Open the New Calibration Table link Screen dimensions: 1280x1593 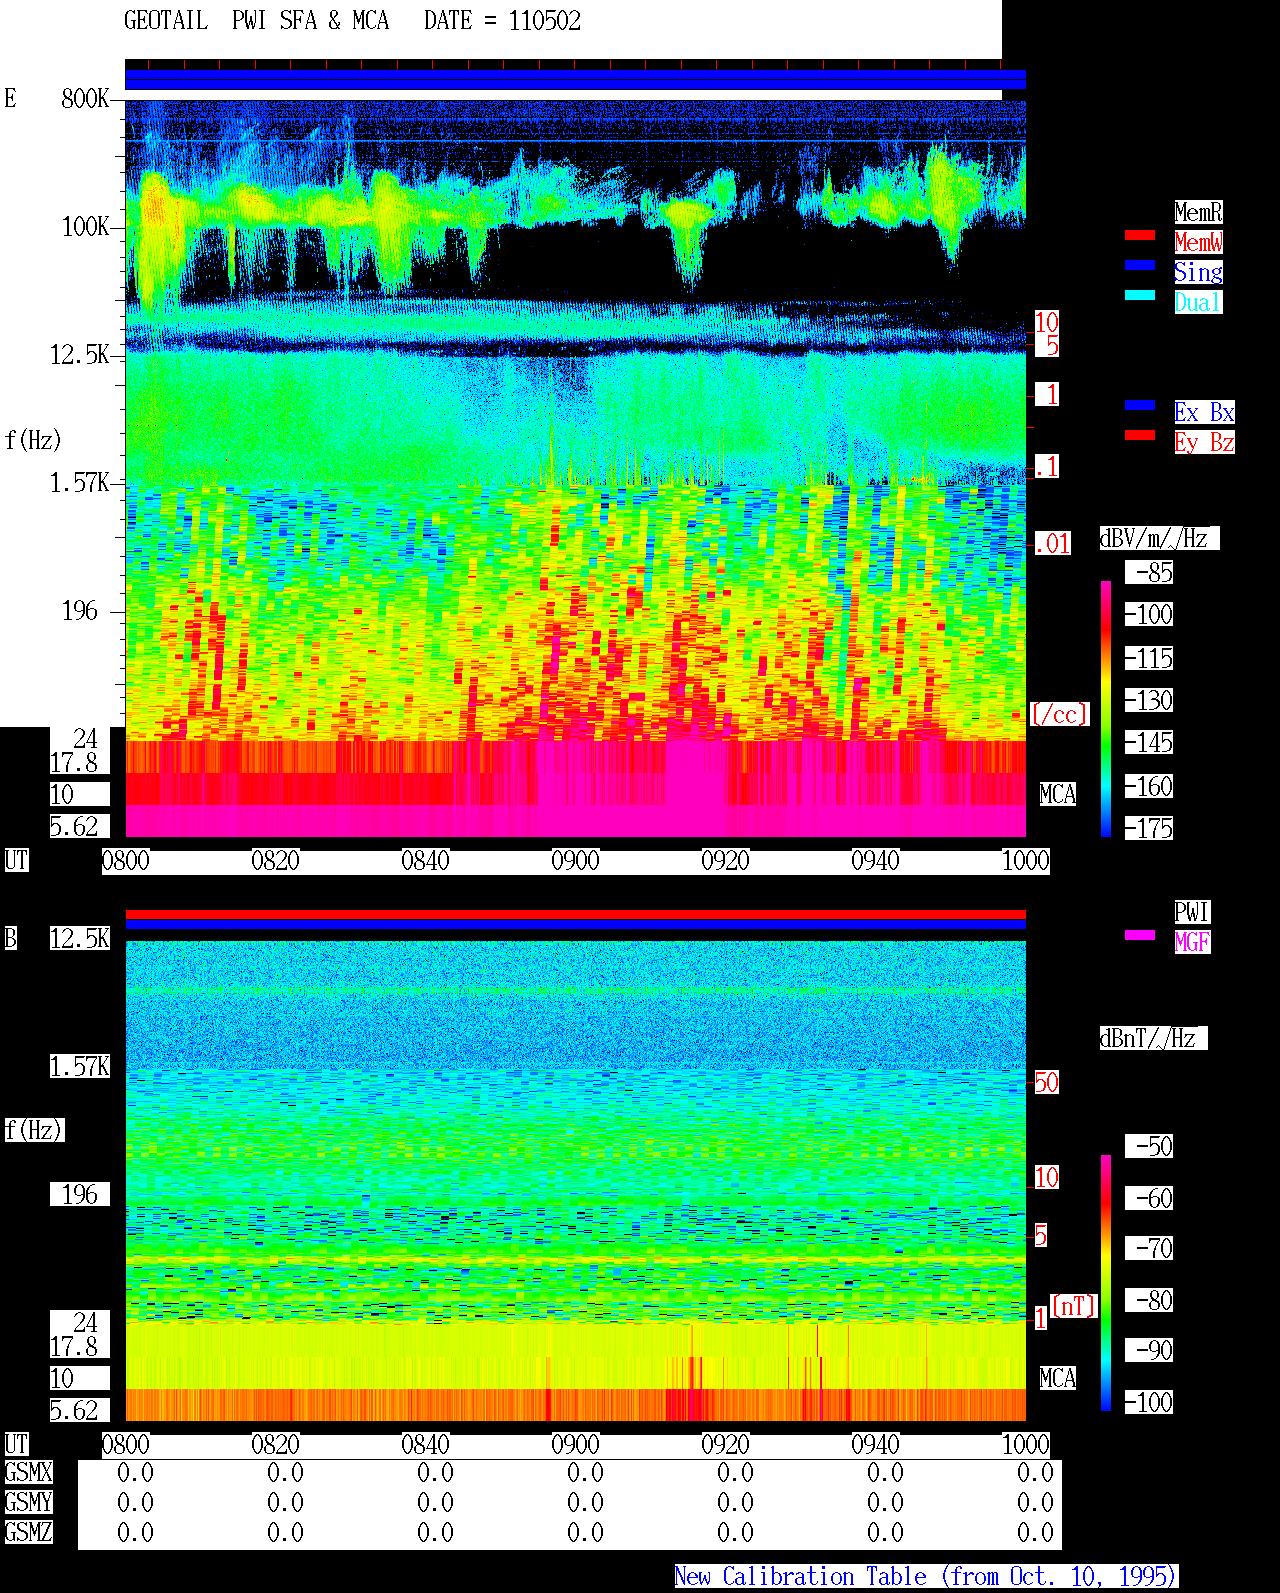pos(926,1577)
